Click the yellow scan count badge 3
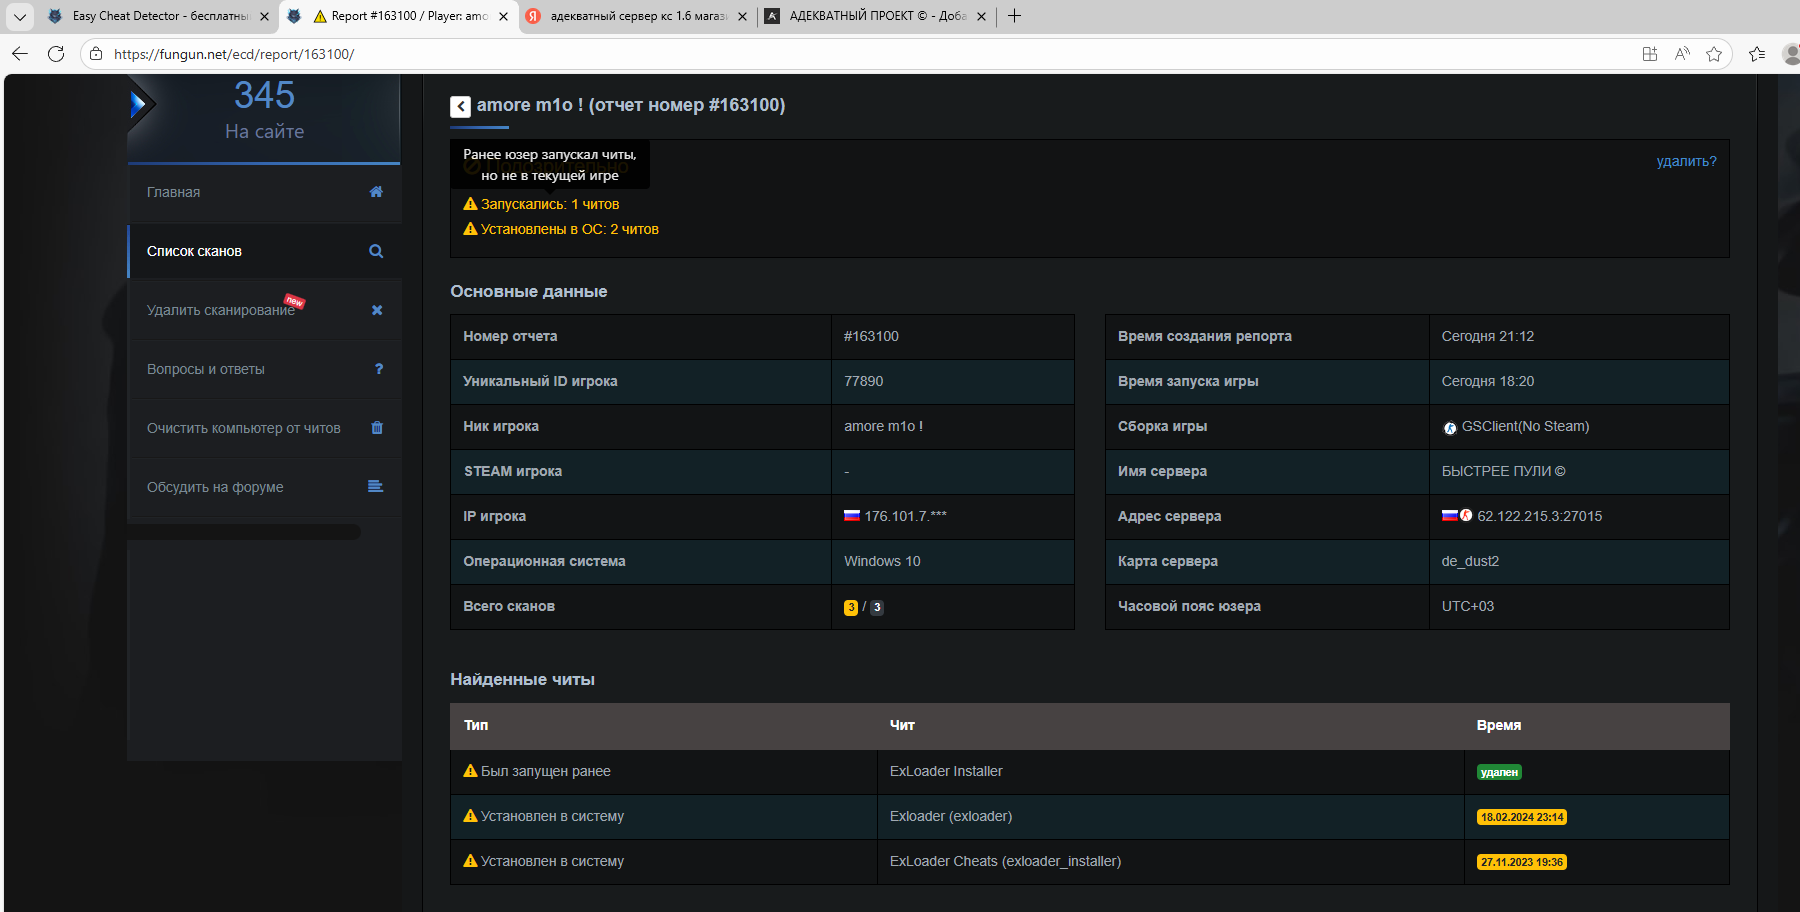 pos(851,607)
